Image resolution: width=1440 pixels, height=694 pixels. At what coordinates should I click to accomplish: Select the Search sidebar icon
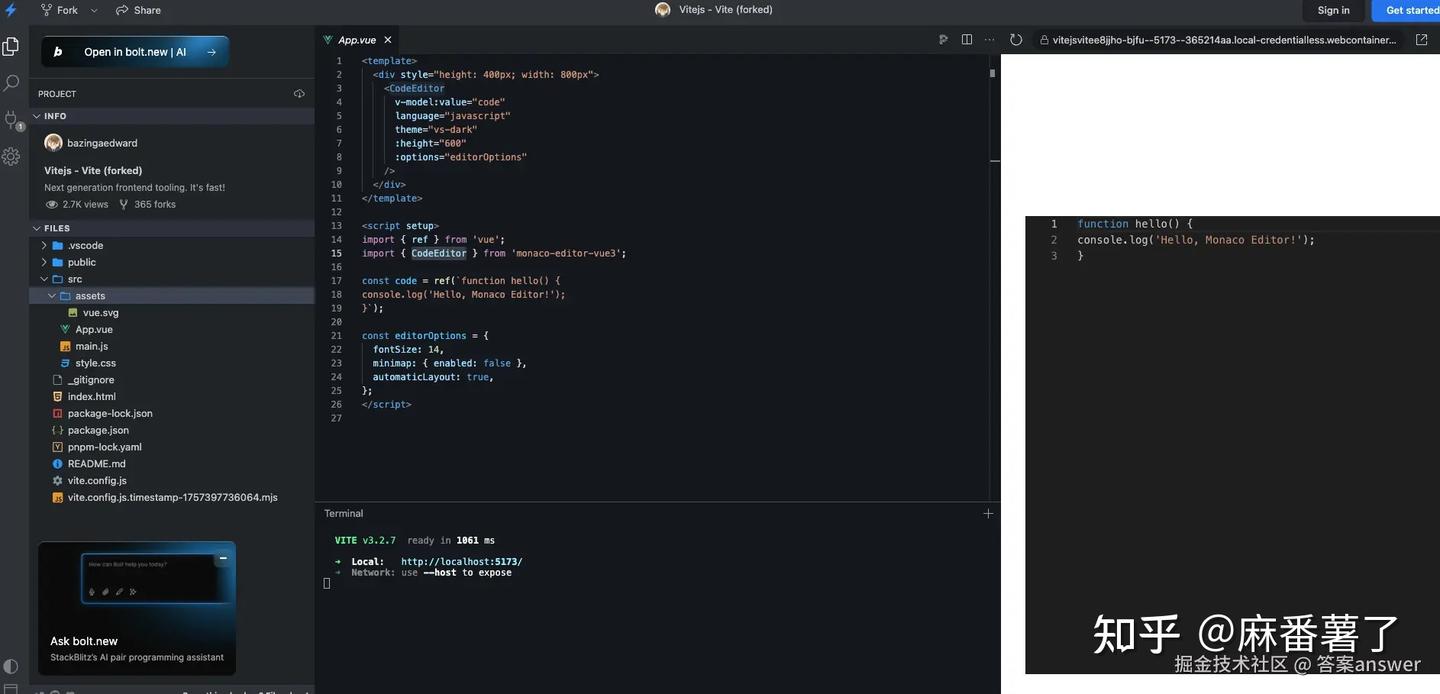click(x=11, y=82)
